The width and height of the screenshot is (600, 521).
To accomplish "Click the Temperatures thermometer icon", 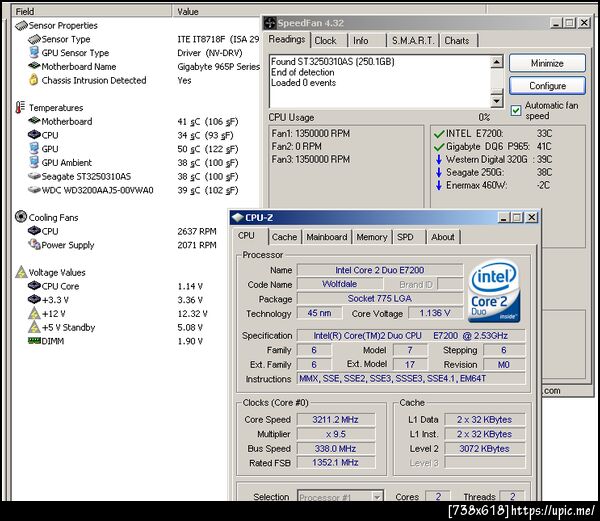I will [20, 107].
